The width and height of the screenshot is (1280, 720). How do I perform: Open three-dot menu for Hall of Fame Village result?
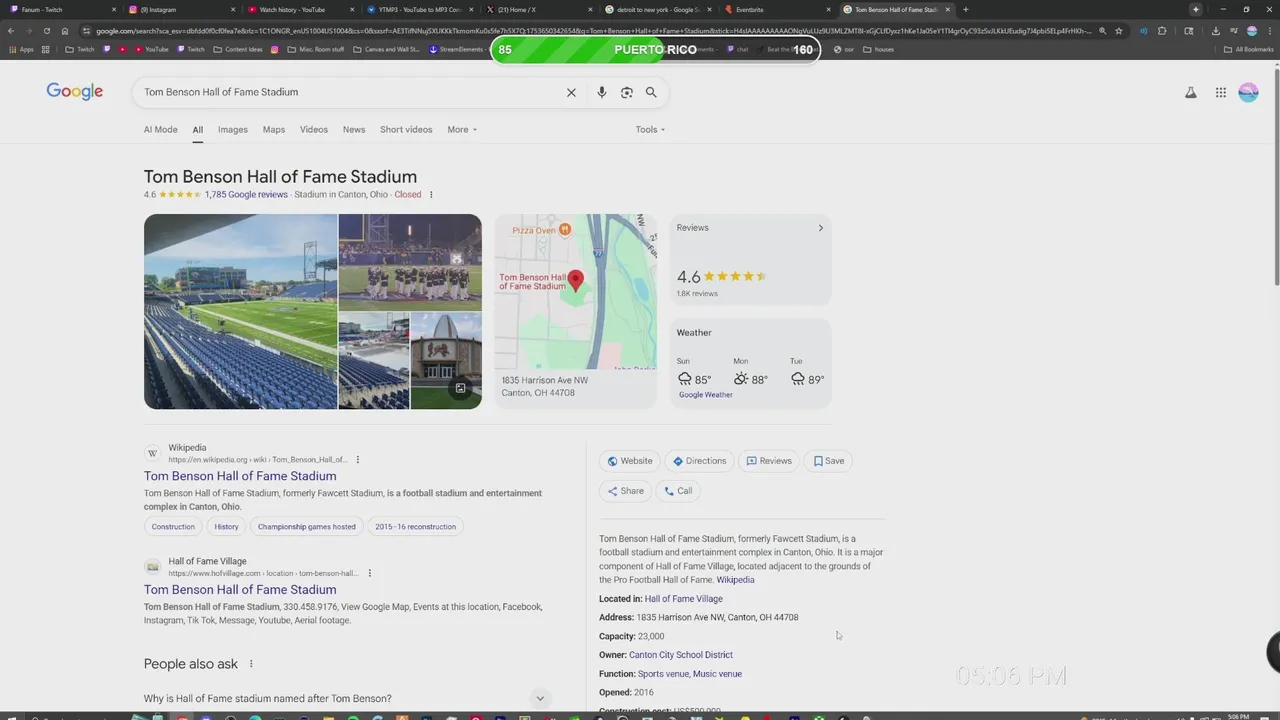pyautogui.click(x=369, y=573)
